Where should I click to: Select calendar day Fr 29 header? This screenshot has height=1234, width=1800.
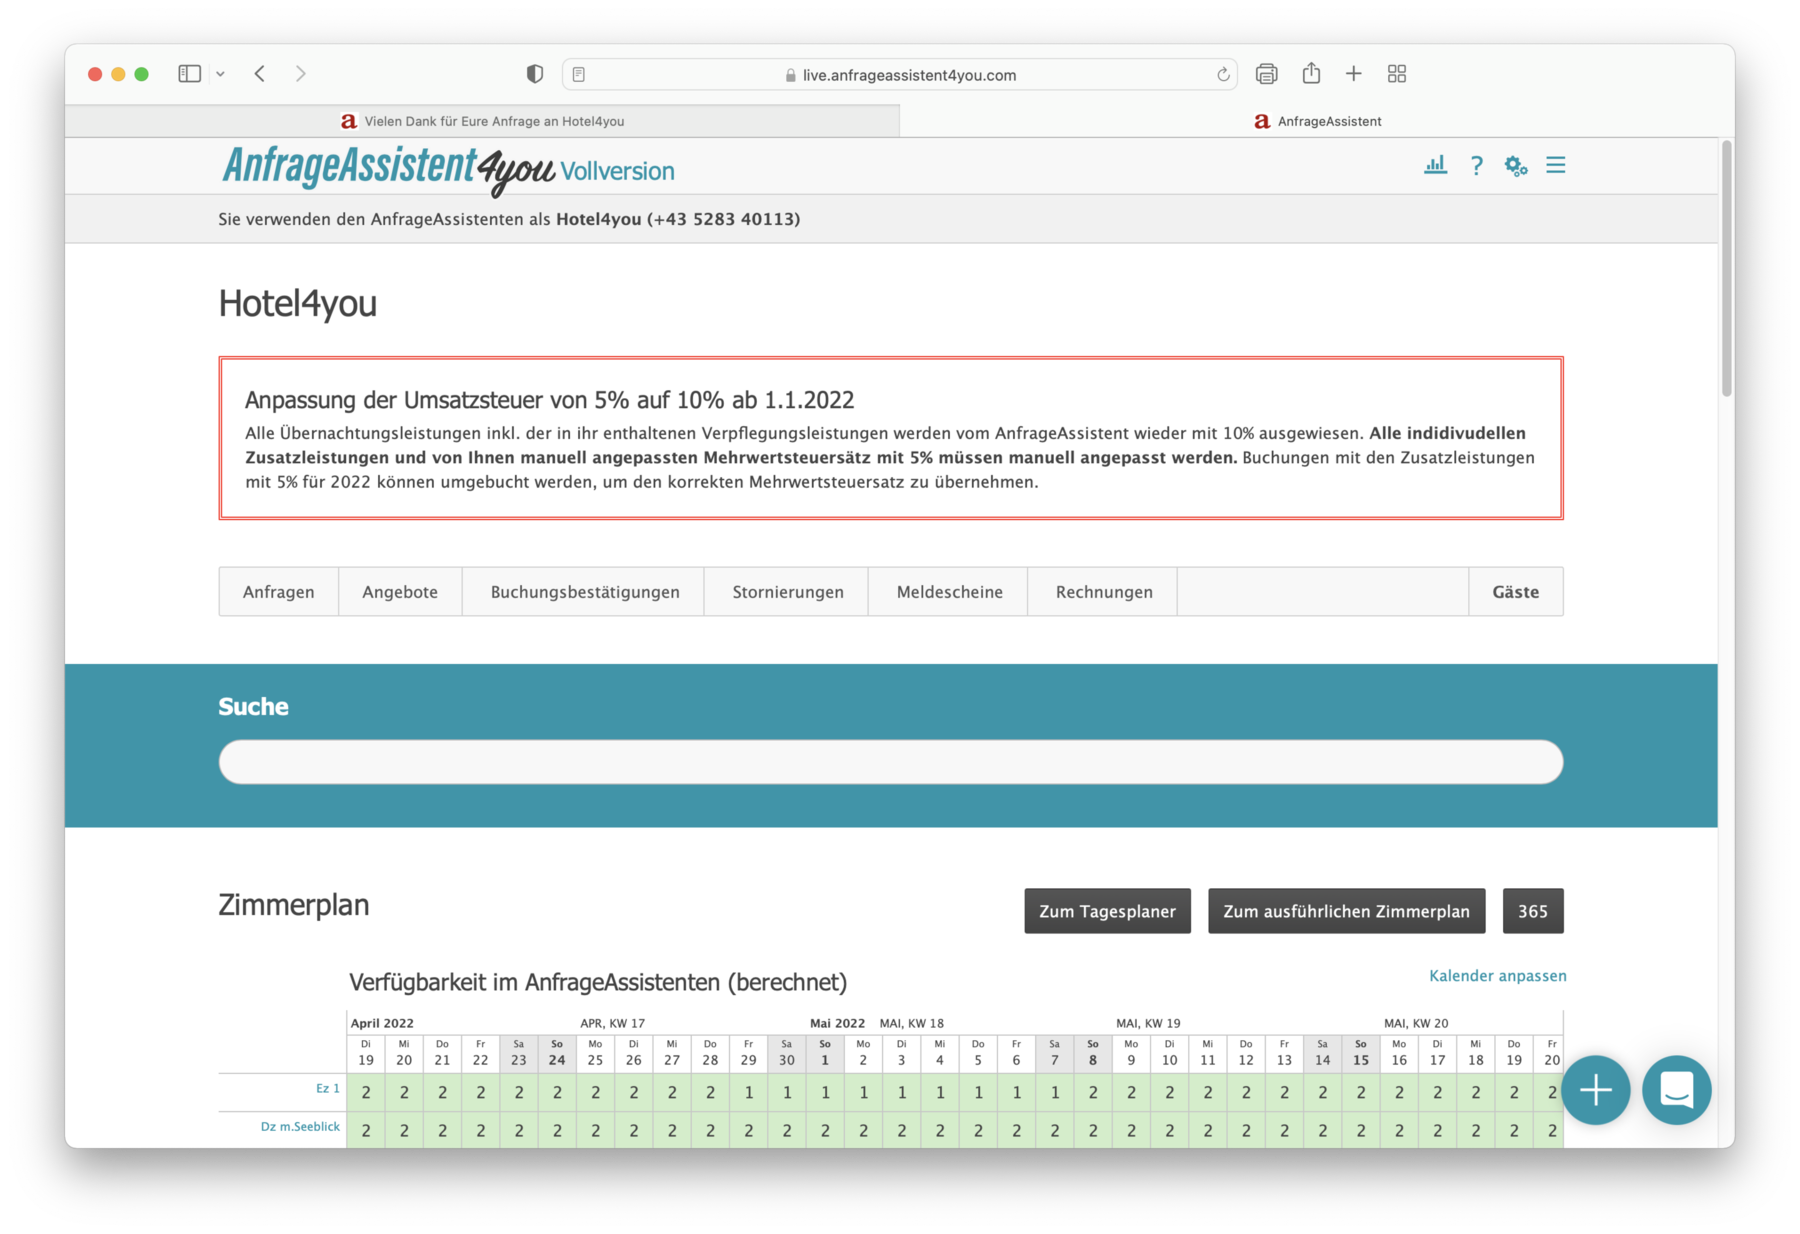(x=748, y=1054)
